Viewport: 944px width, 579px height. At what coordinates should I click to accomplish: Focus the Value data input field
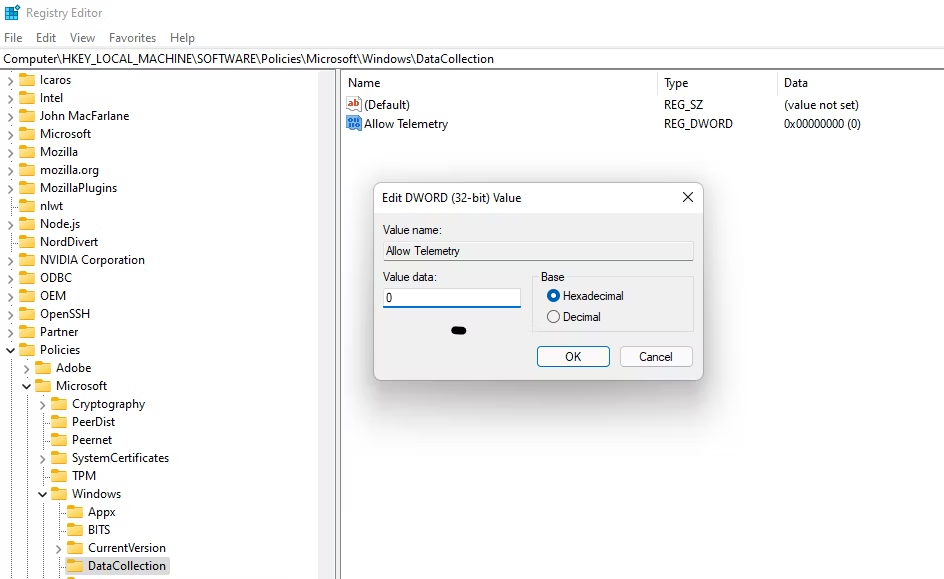(452, 297)
